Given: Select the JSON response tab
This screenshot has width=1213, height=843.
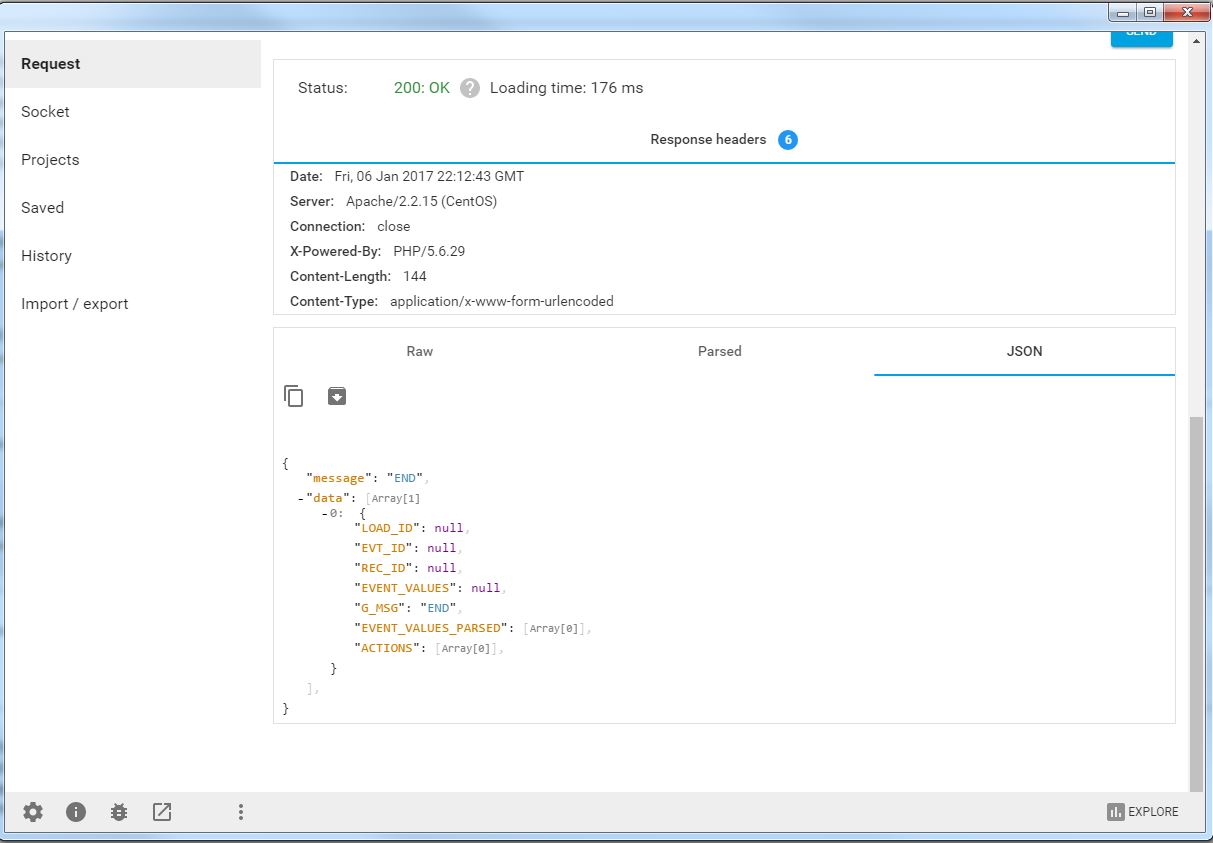Looking at the screenshot, I should tap(1024, 351).
